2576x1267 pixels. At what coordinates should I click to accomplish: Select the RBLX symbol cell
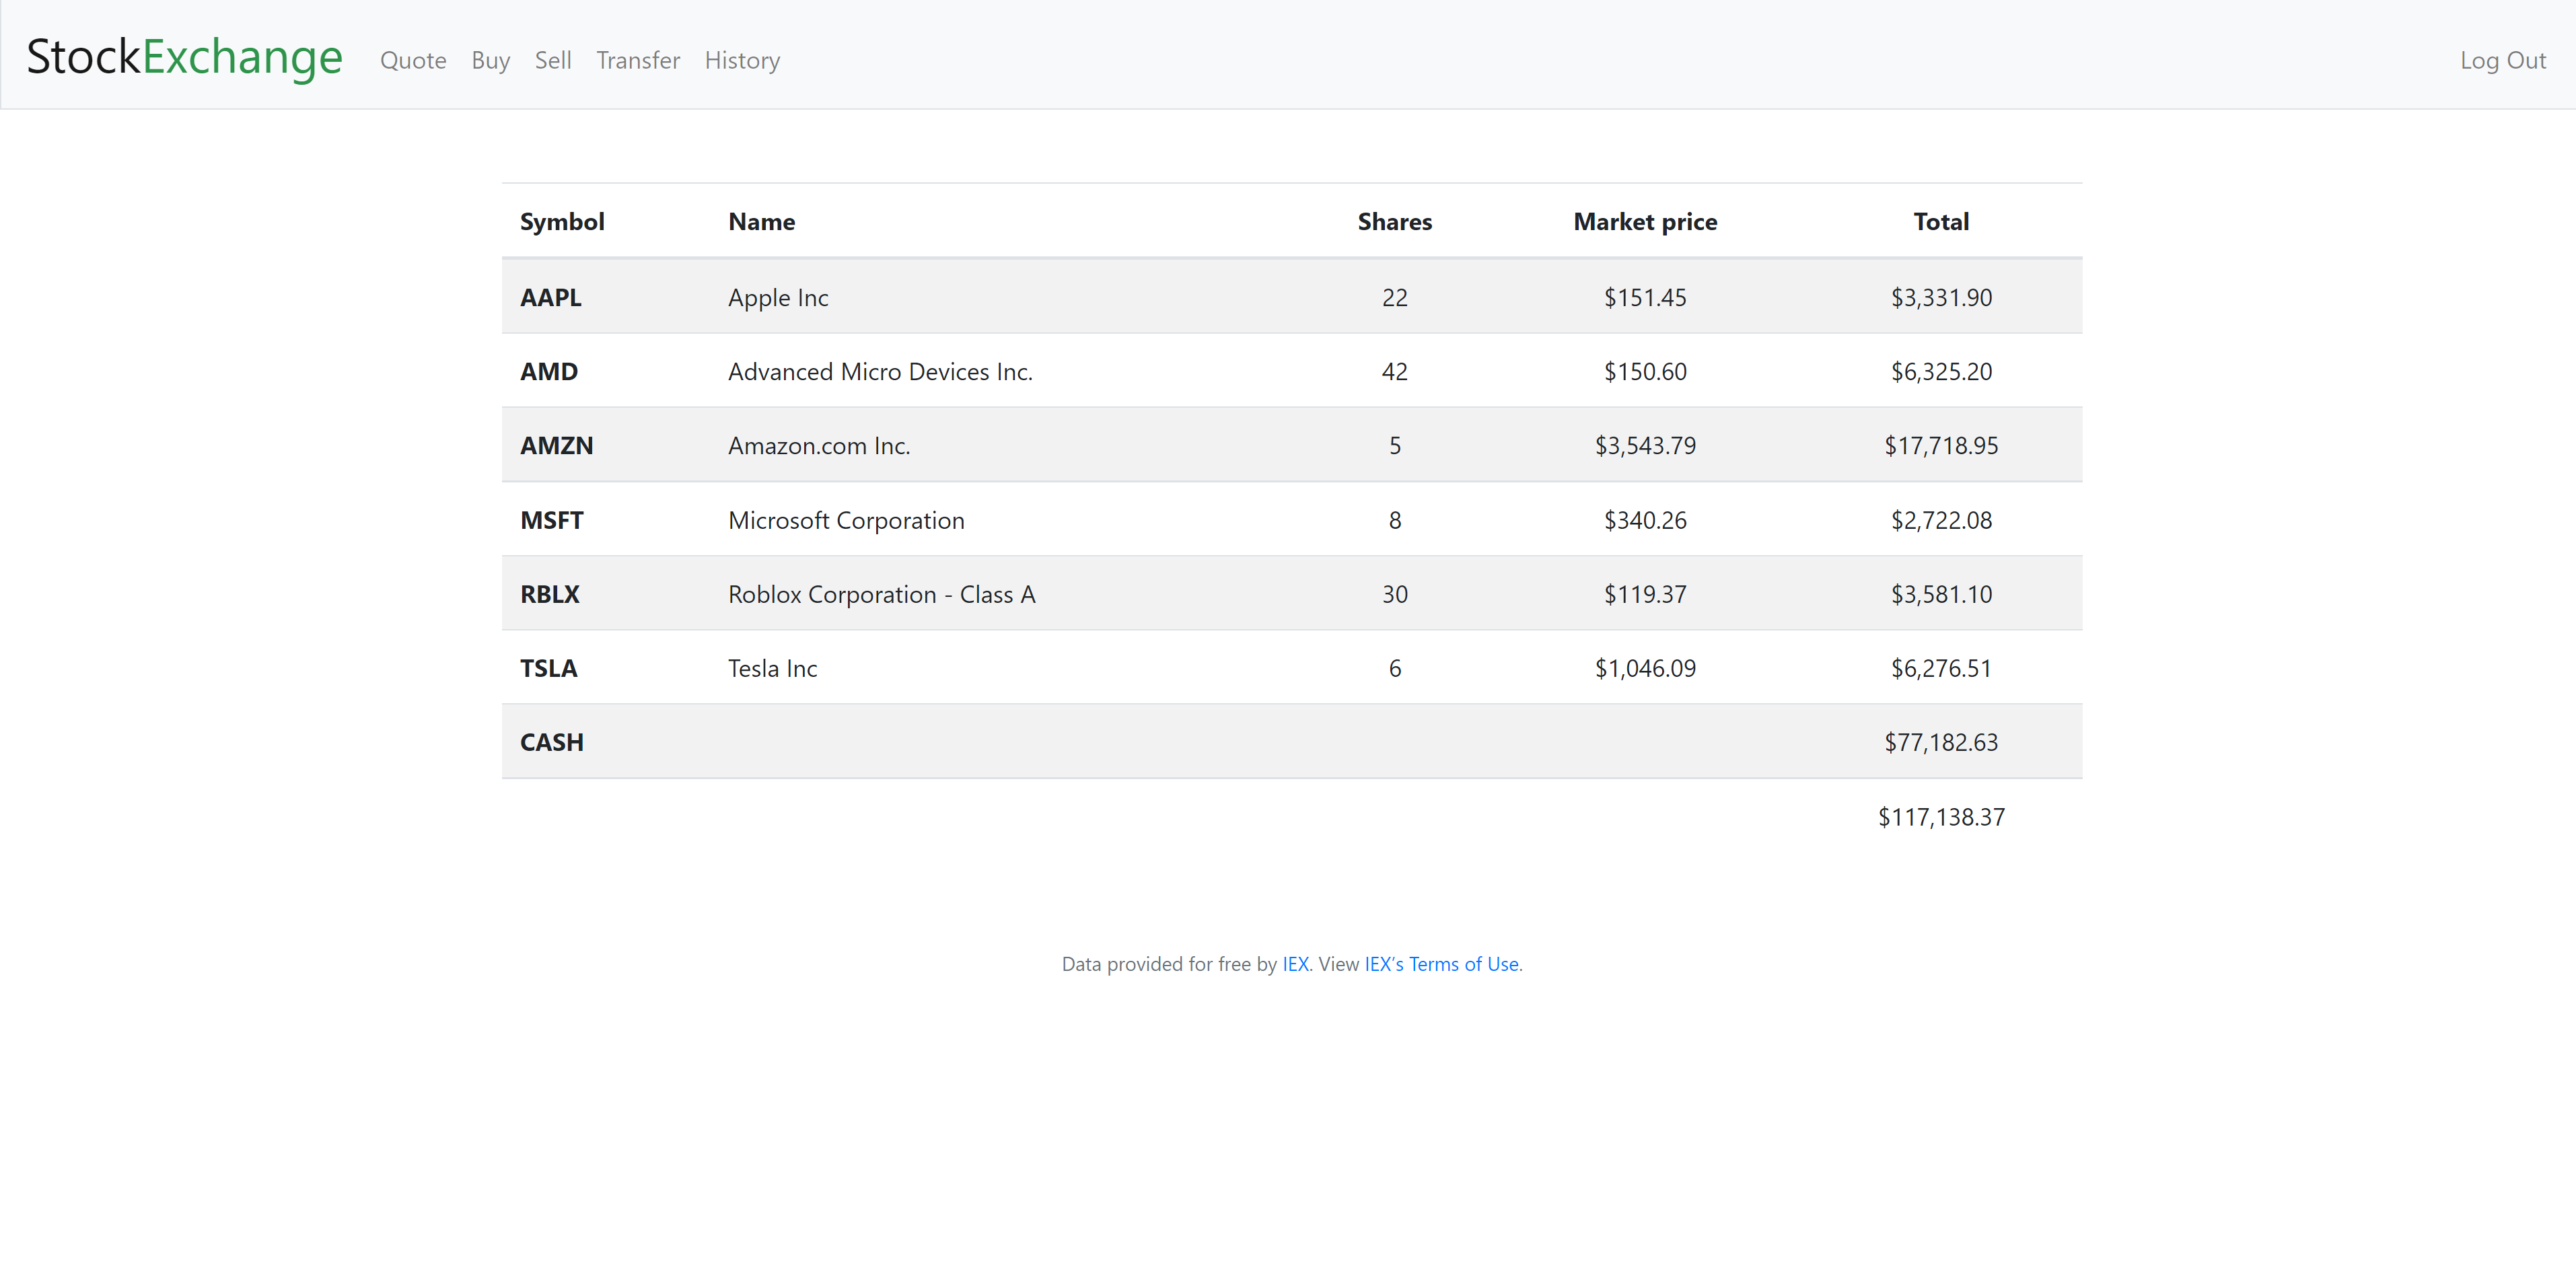(x=550, y=595)
